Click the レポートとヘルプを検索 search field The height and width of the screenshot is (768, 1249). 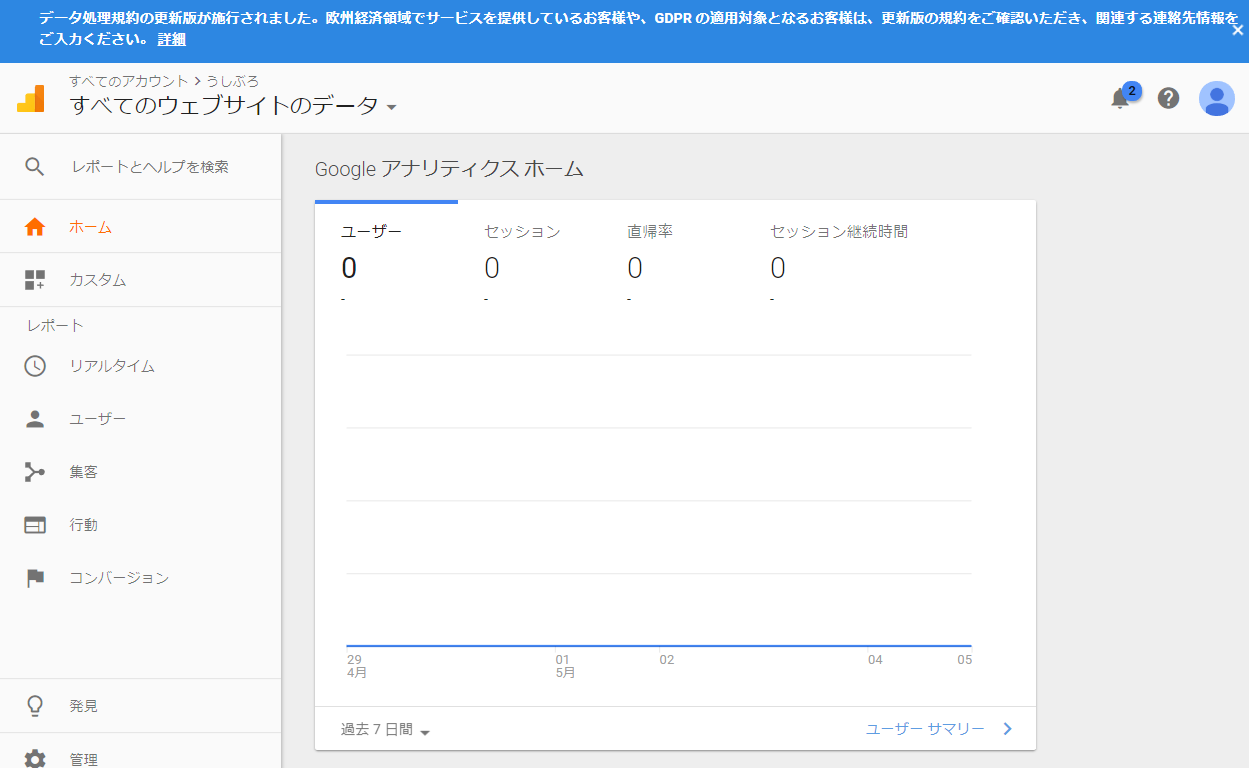click(150, 167)
